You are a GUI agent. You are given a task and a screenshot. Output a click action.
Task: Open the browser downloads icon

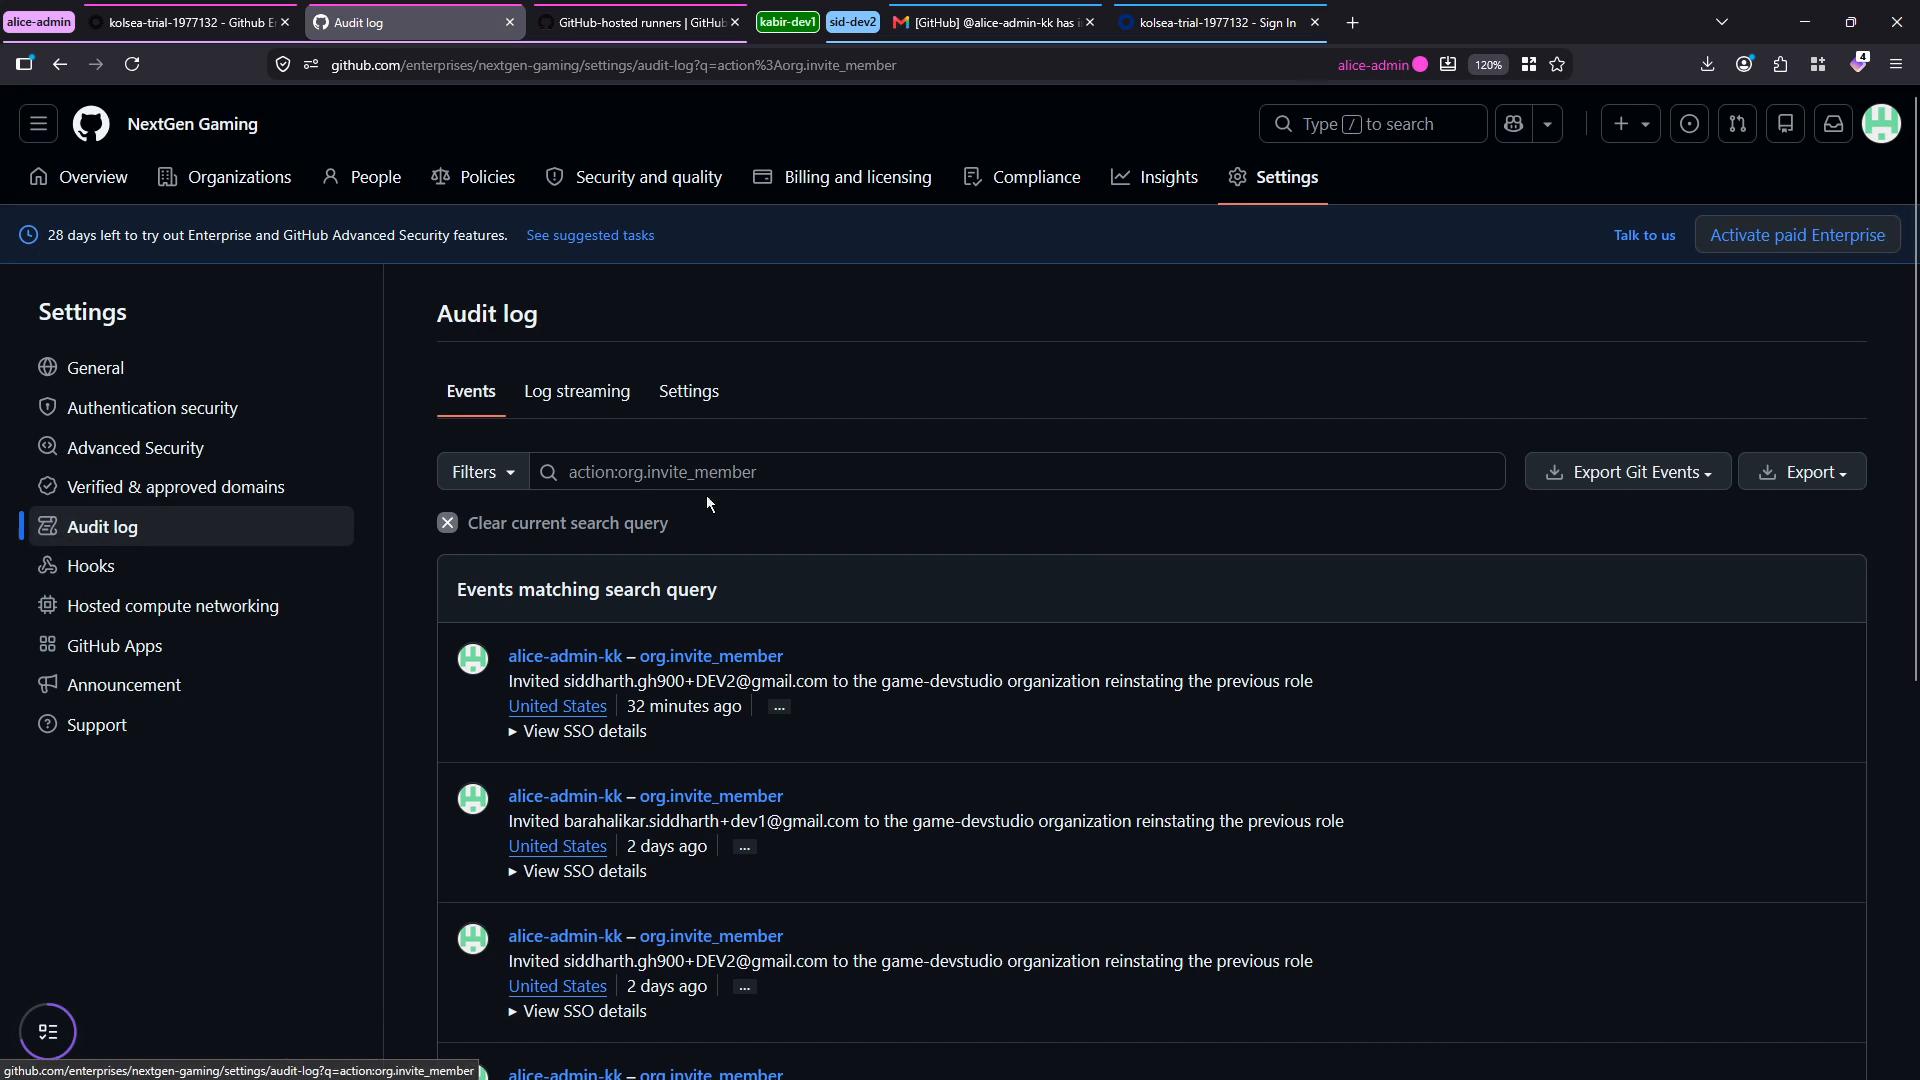pyautogui.click(x=1707, y=65)
